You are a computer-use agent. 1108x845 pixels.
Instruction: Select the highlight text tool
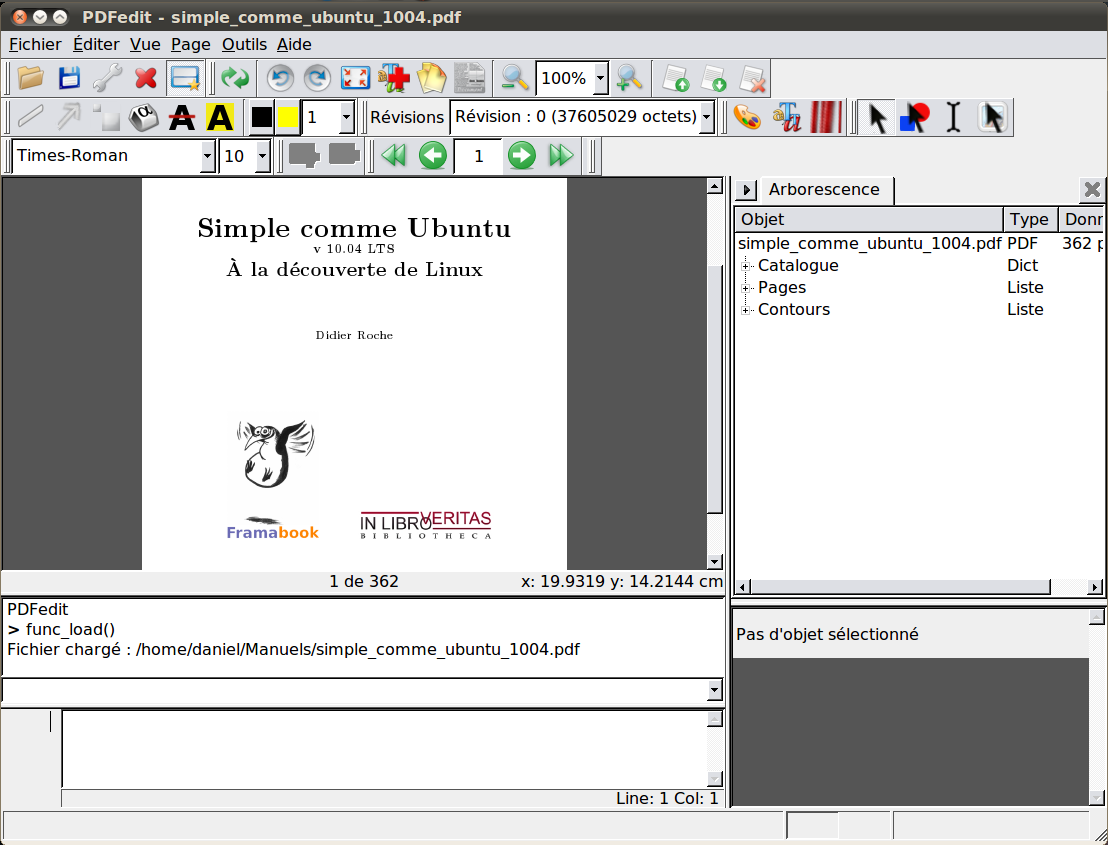pos(219,117)
